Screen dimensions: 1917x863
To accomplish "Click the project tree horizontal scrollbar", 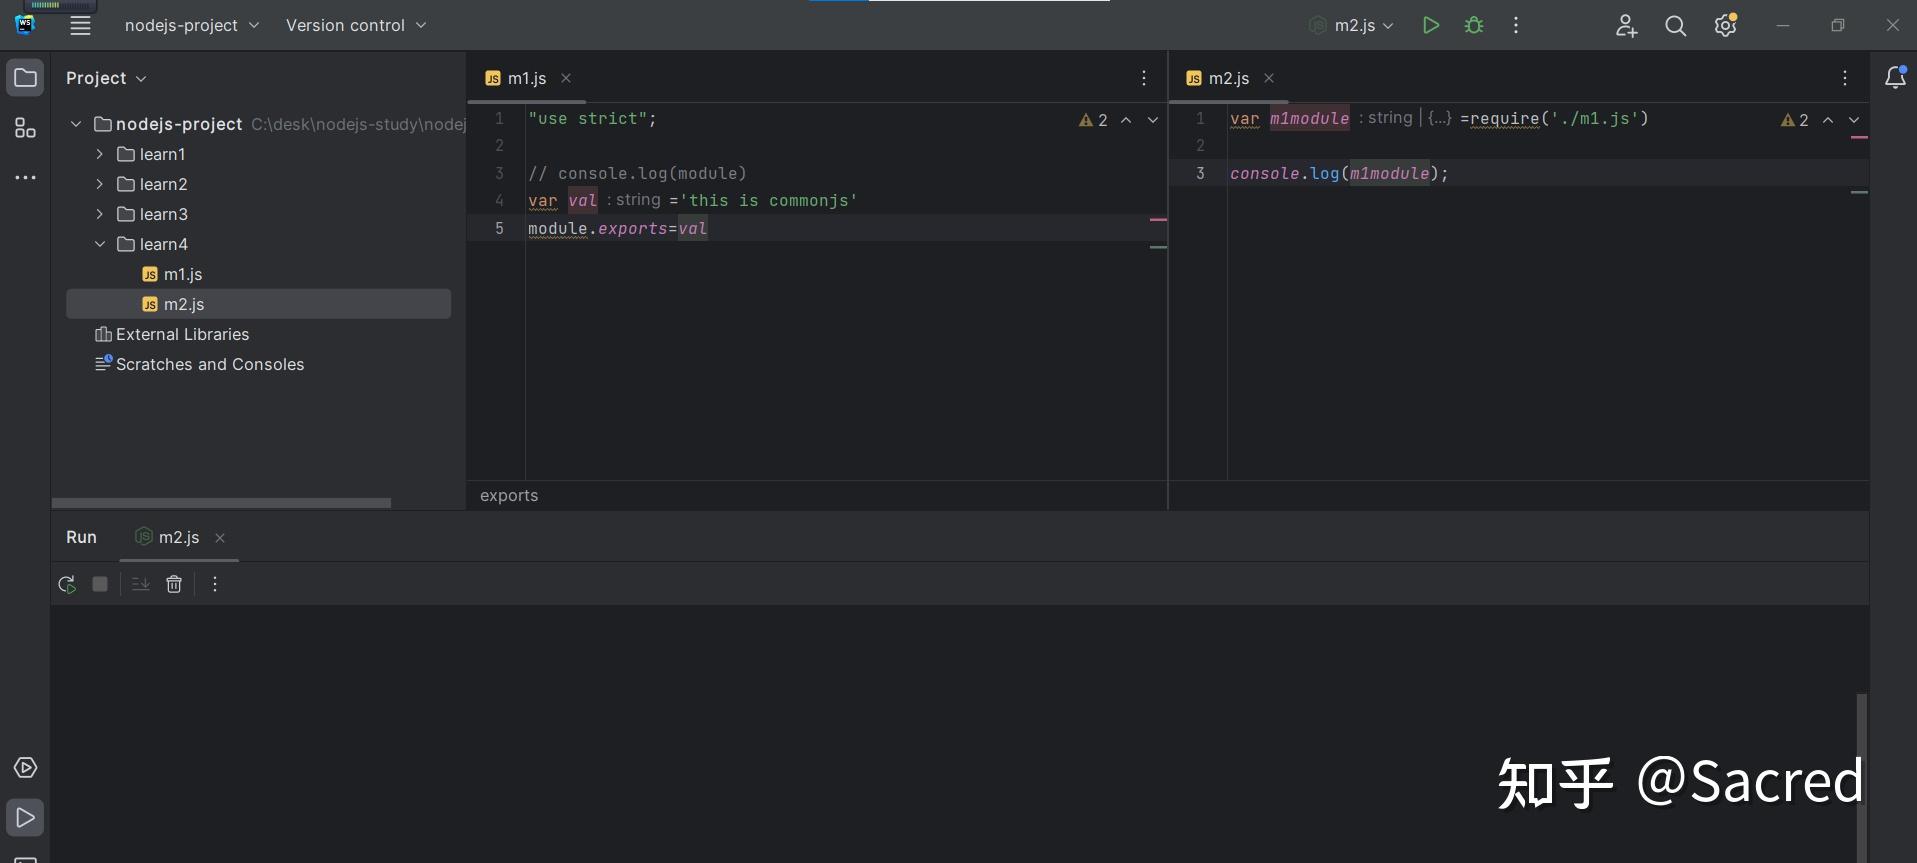I will click(x=221, y=503).
